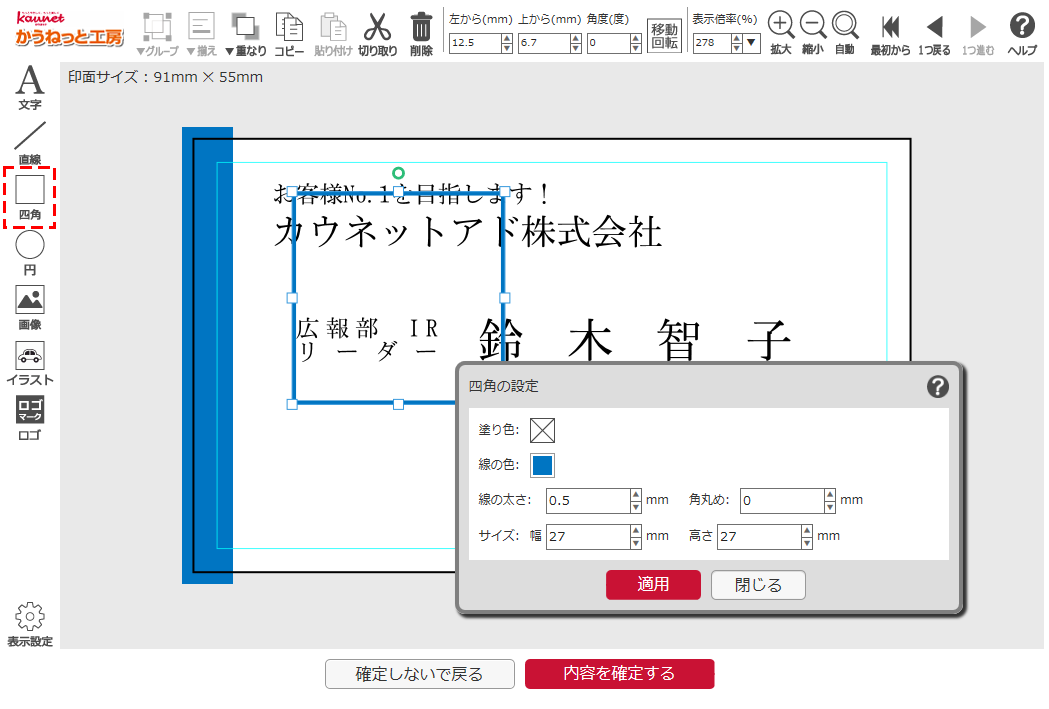
Task: Select the 円 circle tool
Action: pyautogui.click(x=29, y=253)
